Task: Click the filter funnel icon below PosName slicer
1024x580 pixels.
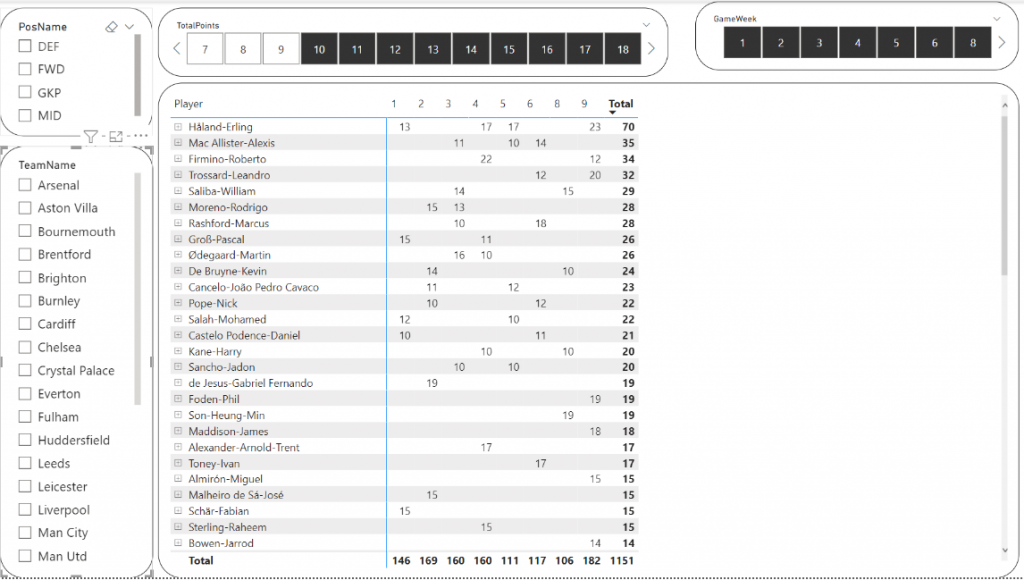Action: [x=91, y=137]
